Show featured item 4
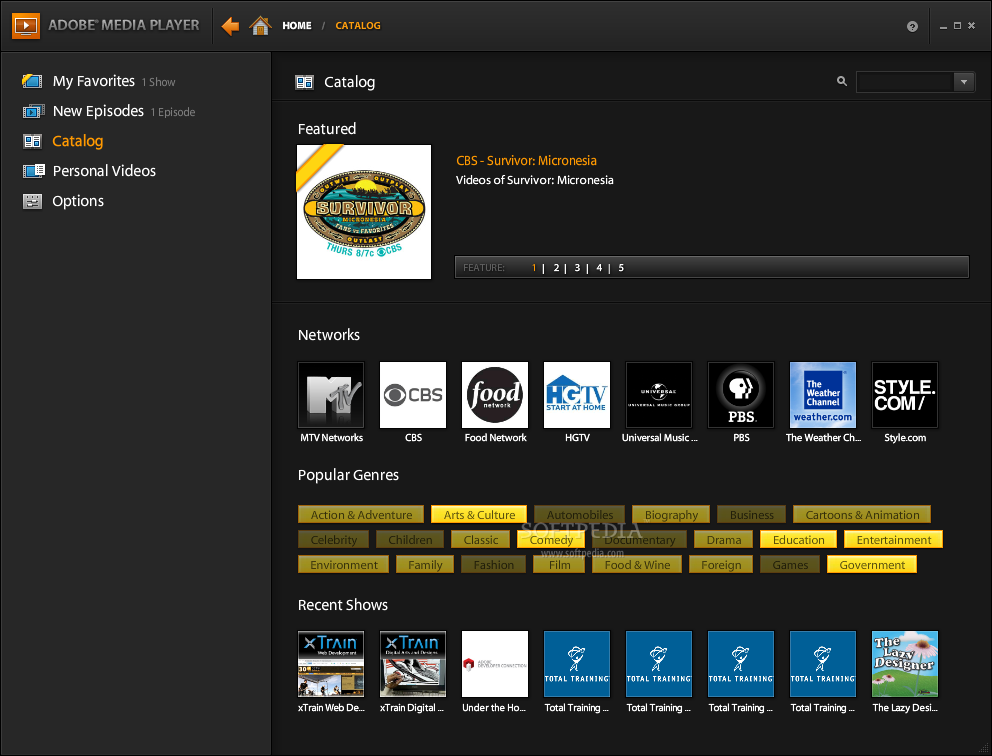 [599, 268]
